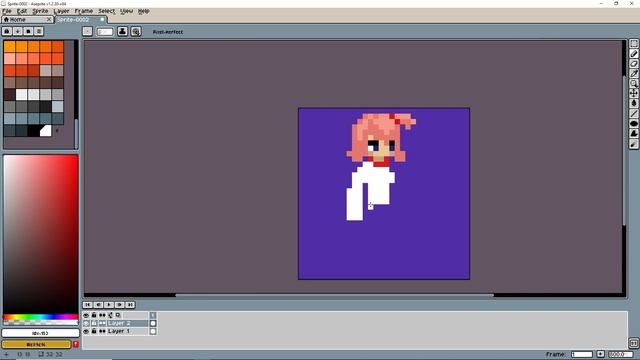This screenshot has width=640, height=360.
Task: Click the yellow foreground color button
Action: [36, 344]
